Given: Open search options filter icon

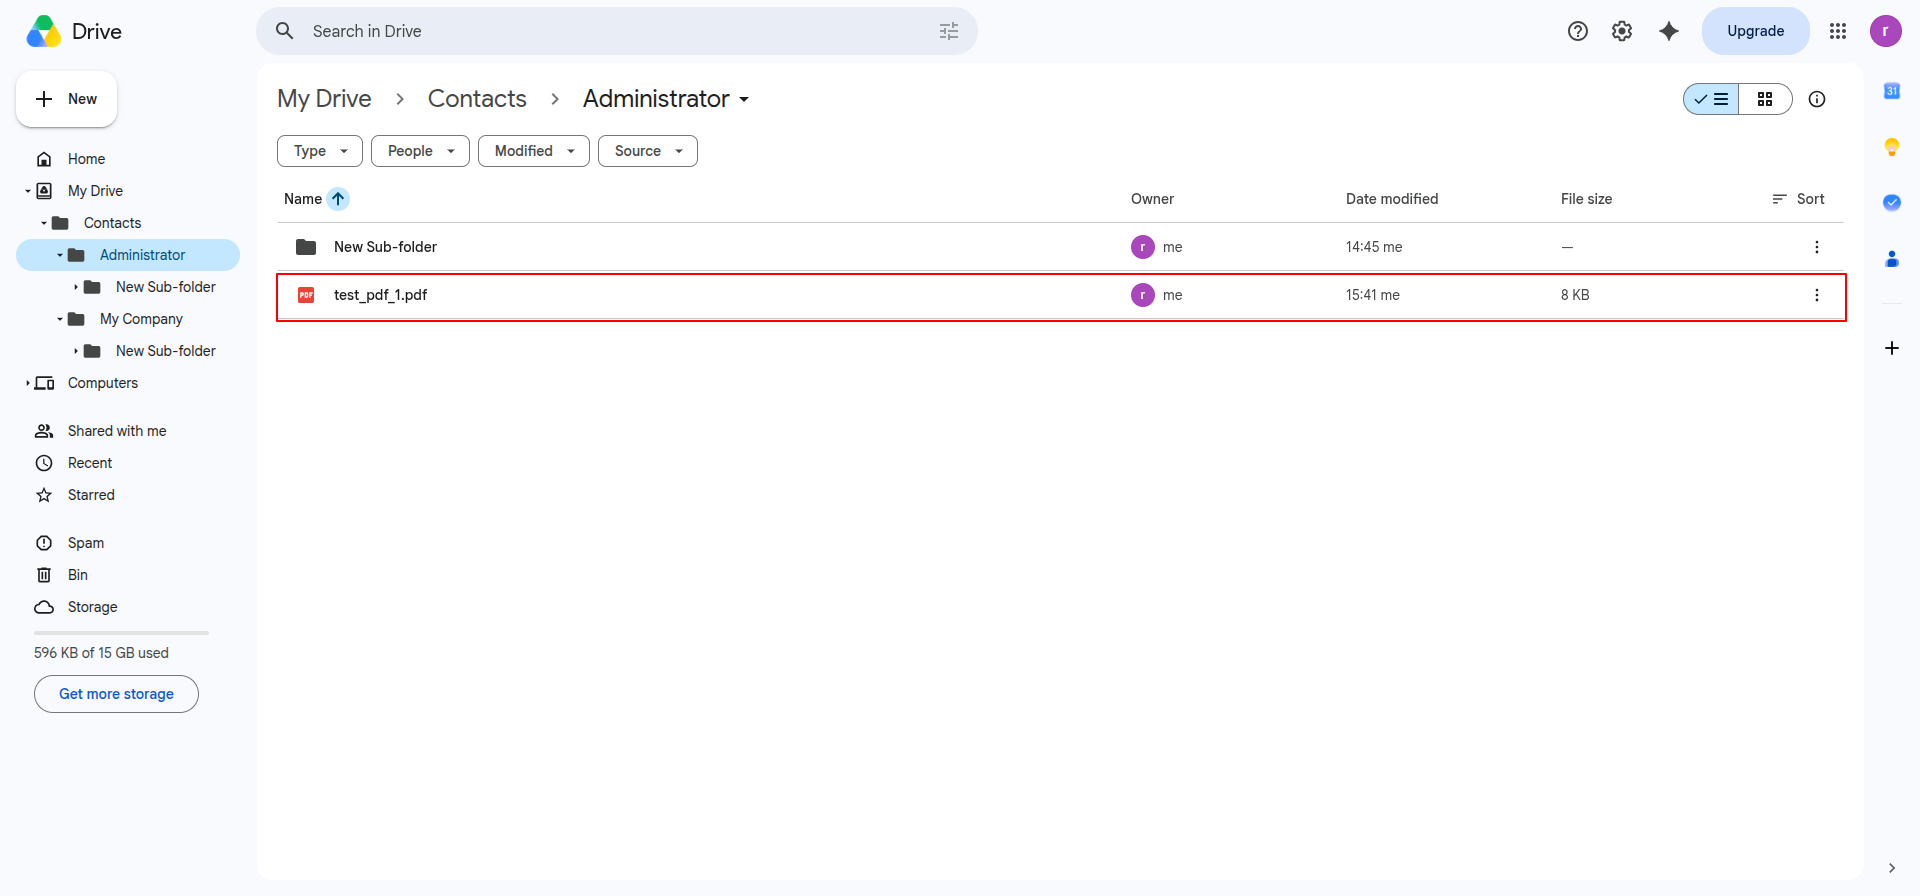Looking at the screenshot, I should (949, 31).
